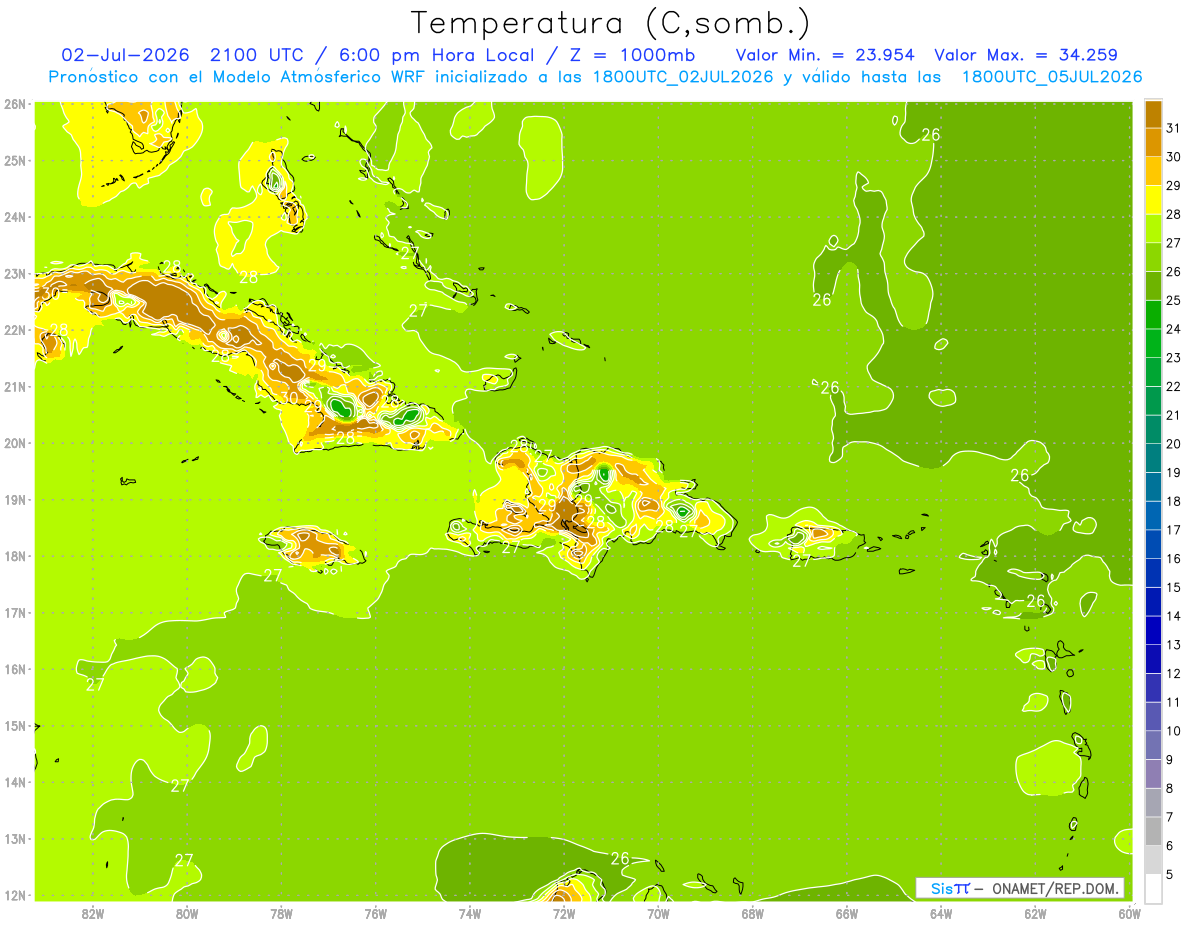Click the 62W longitude axis label
The width and height of the screenshot is (1200, 927).
pyautogui.click(x=1035, y=913)
